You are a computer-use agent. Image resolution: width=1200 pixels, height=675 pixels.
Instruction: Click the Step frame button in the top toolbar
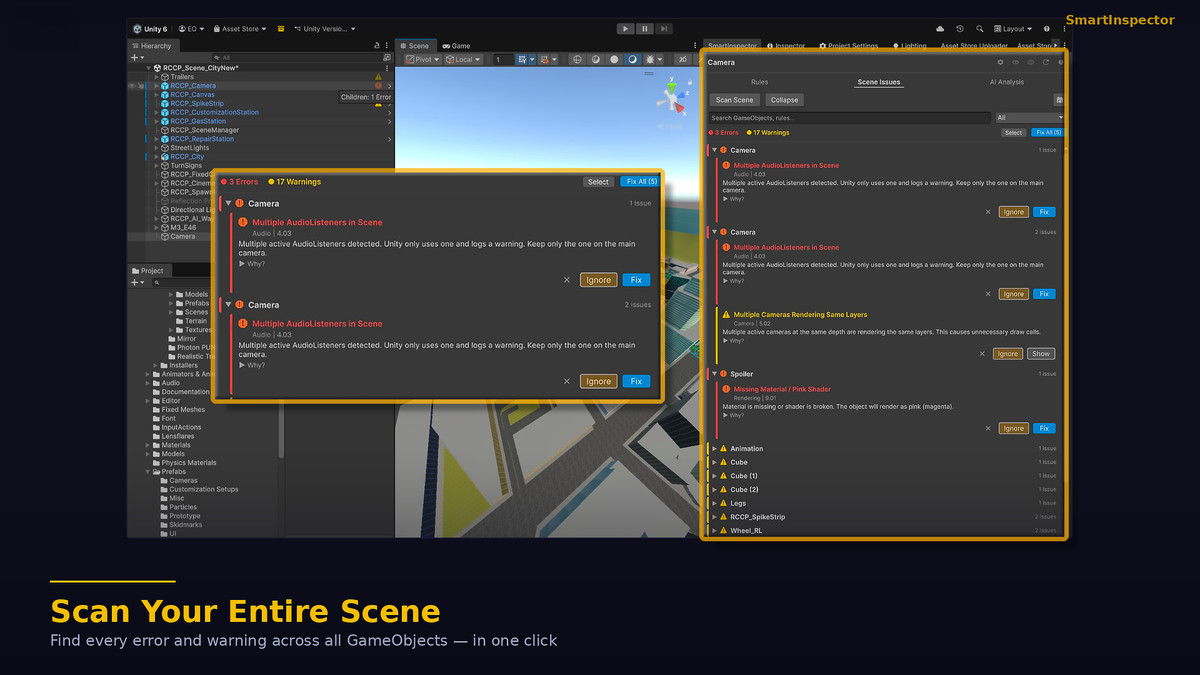click(x=664, y=29)
